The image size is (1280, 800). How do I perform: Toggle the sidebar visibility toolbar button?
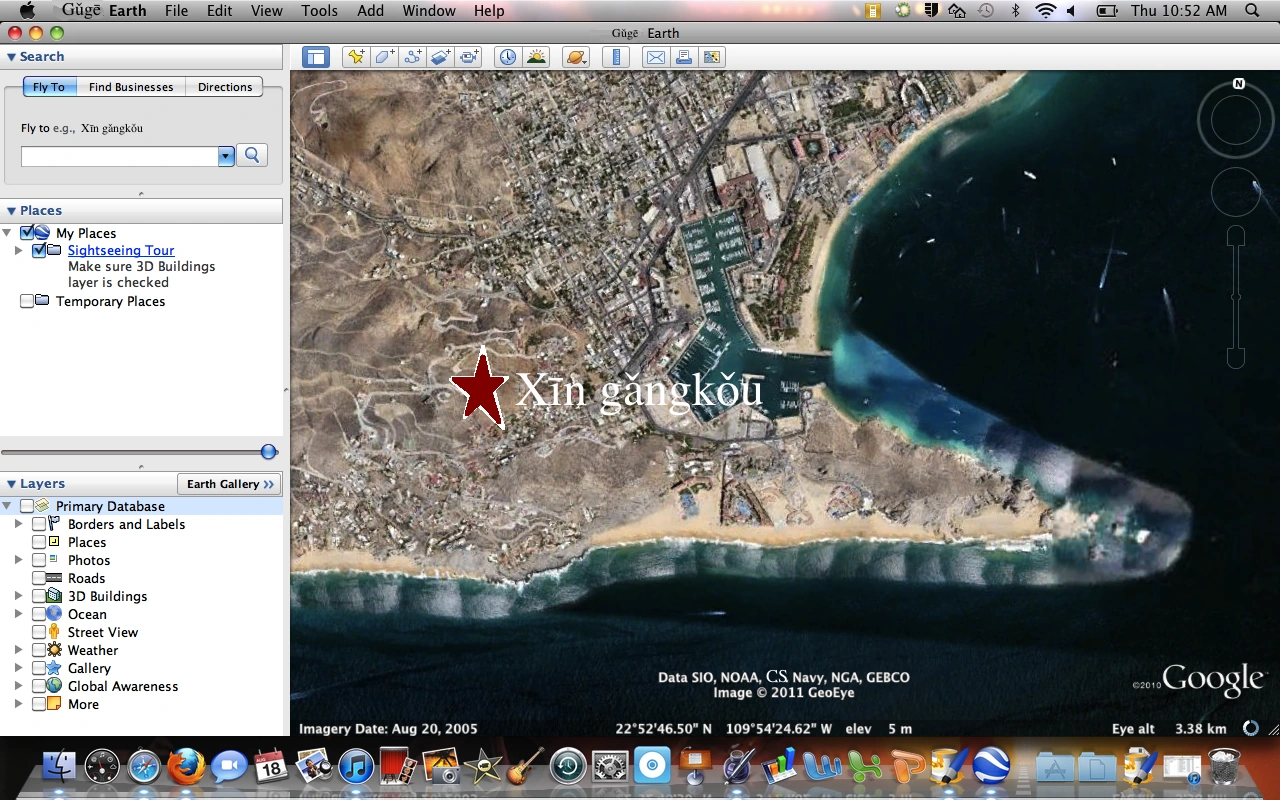316,57
